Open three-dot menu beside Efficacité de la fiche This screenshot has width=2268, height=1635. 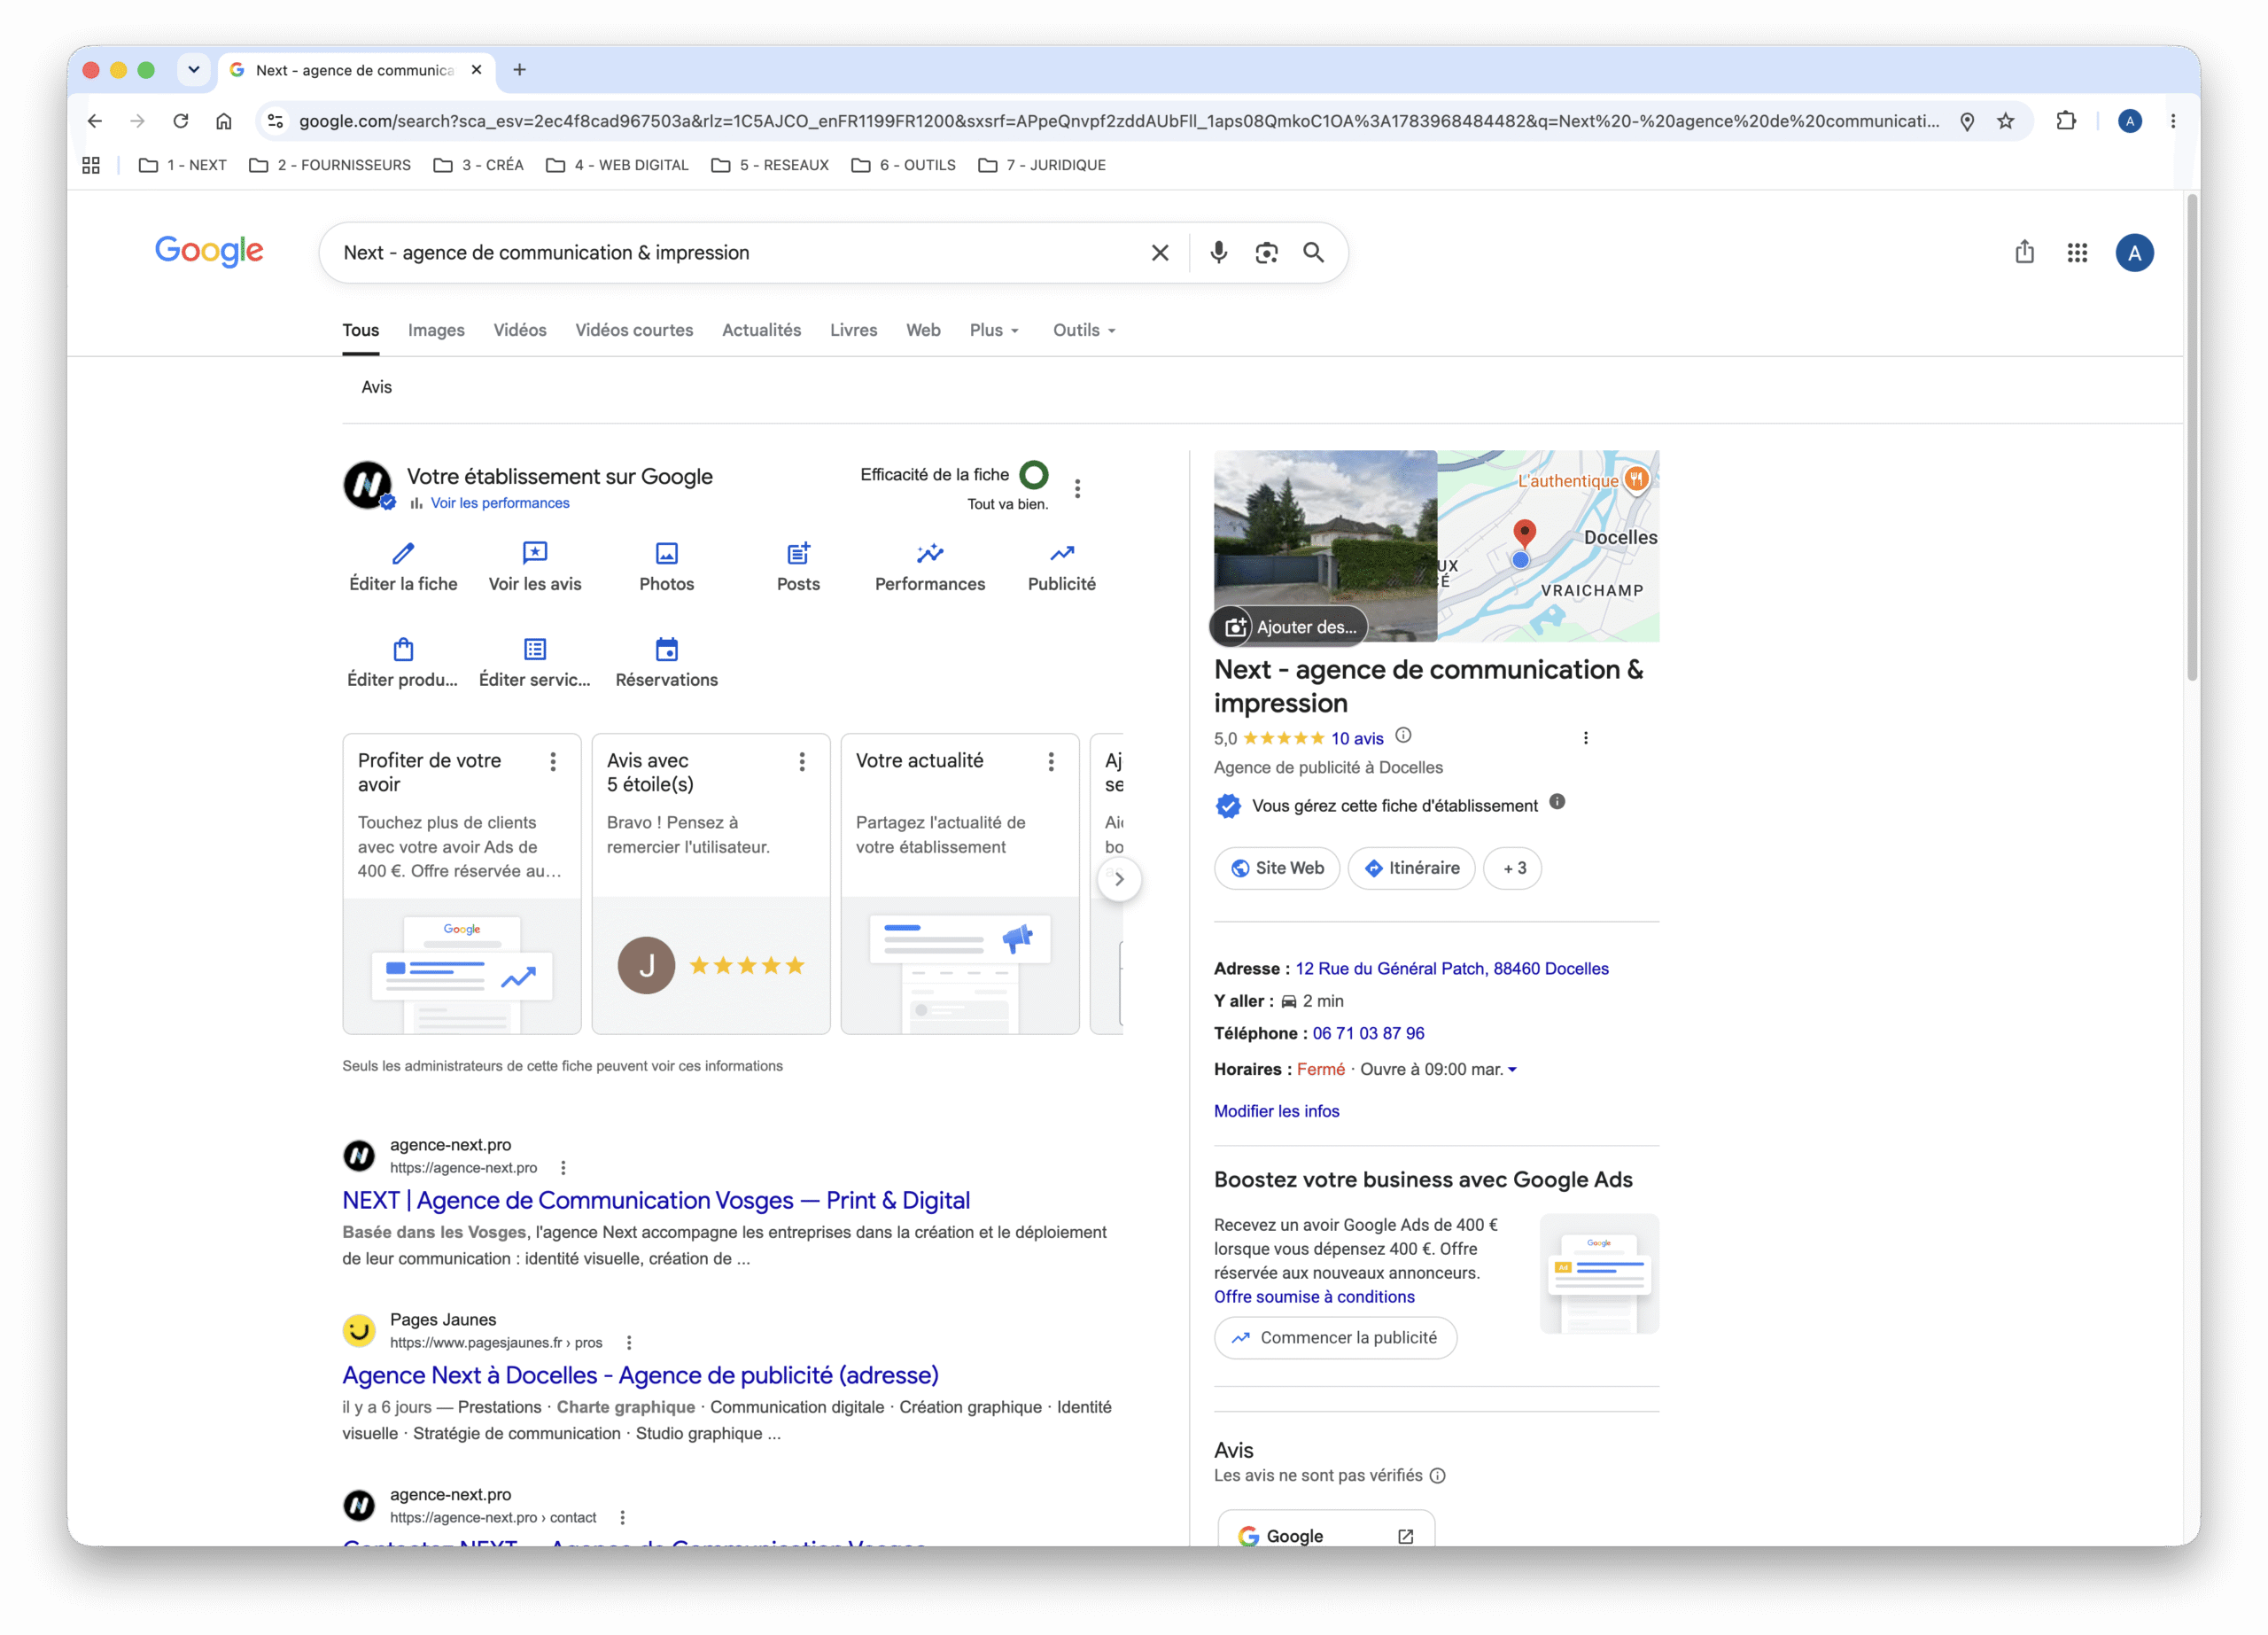(1077, 488)
